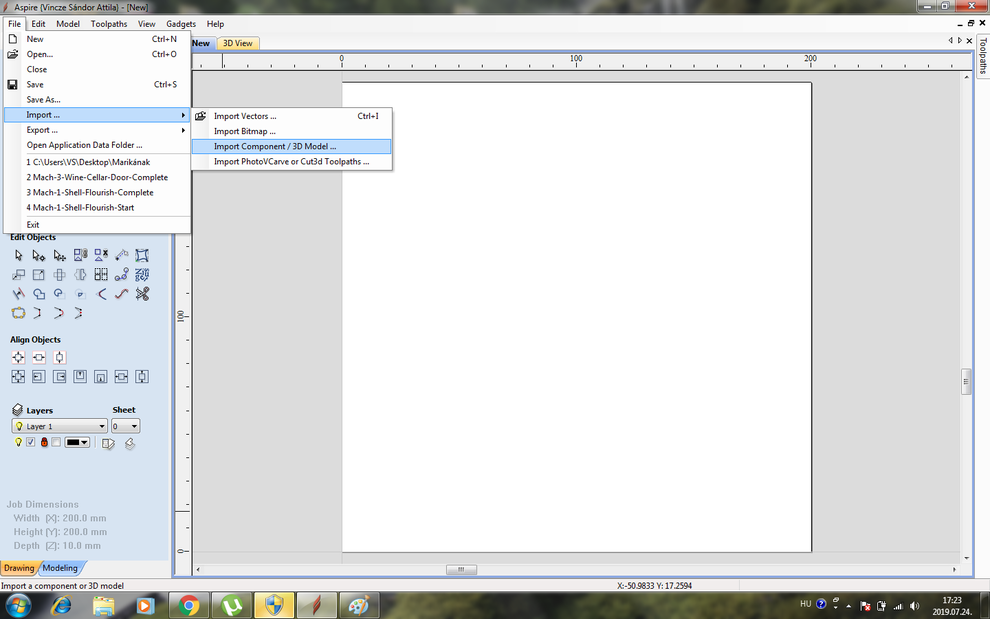Click center vertically in material icon
Screen dimensions: 990x619
(59, 358)
